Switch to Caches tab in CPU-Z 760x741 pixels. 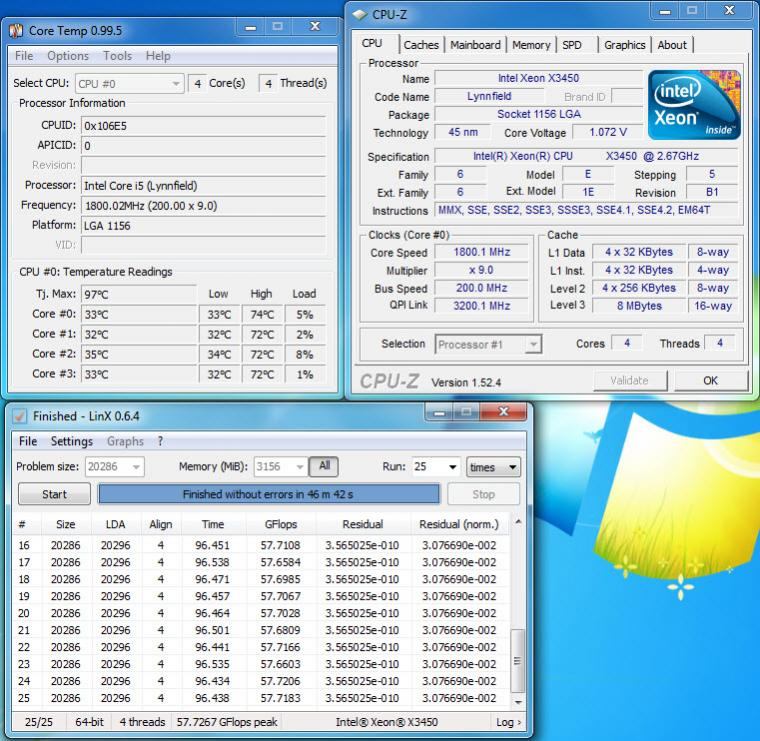pyautogui.click(x=421, y=45)
